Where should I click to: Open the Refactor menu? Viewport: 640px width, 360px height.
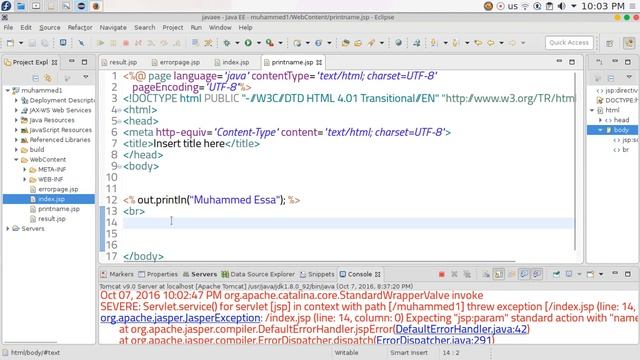point(80,27)
